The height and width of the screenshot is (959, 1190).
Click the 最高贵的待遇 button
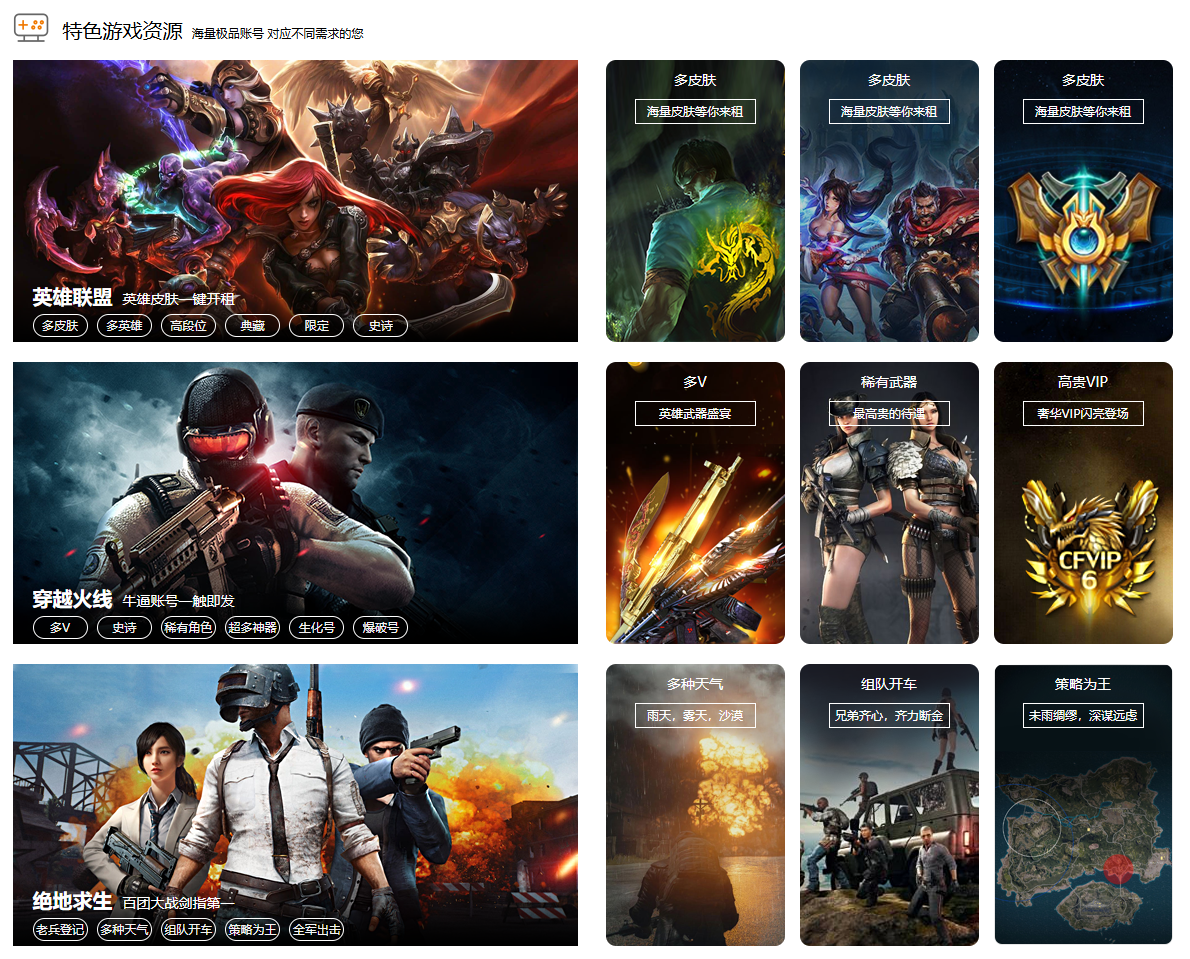point(889,413)
